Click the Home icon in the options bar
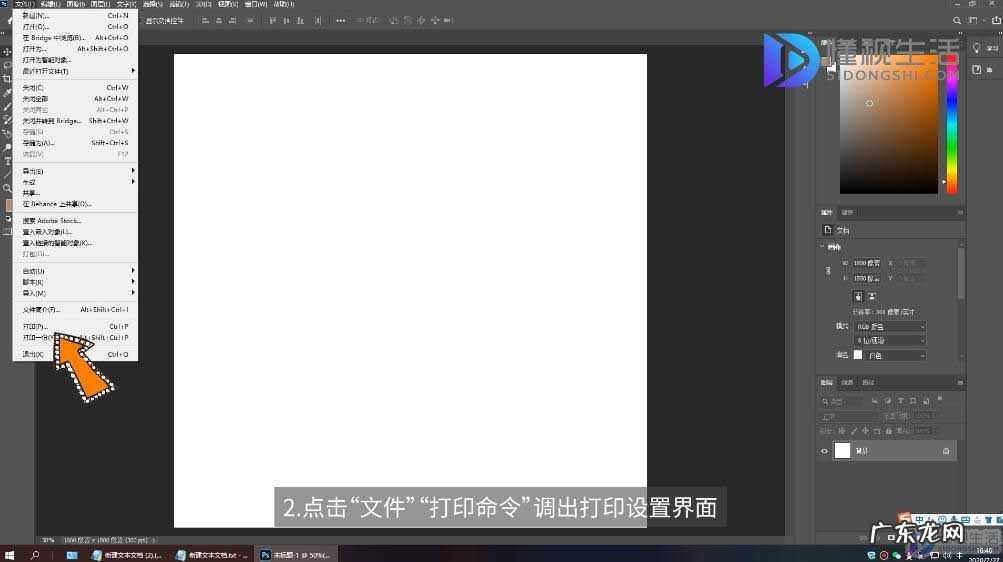Viewport: 1003px width, 562px height. click(x=8, y=20)
